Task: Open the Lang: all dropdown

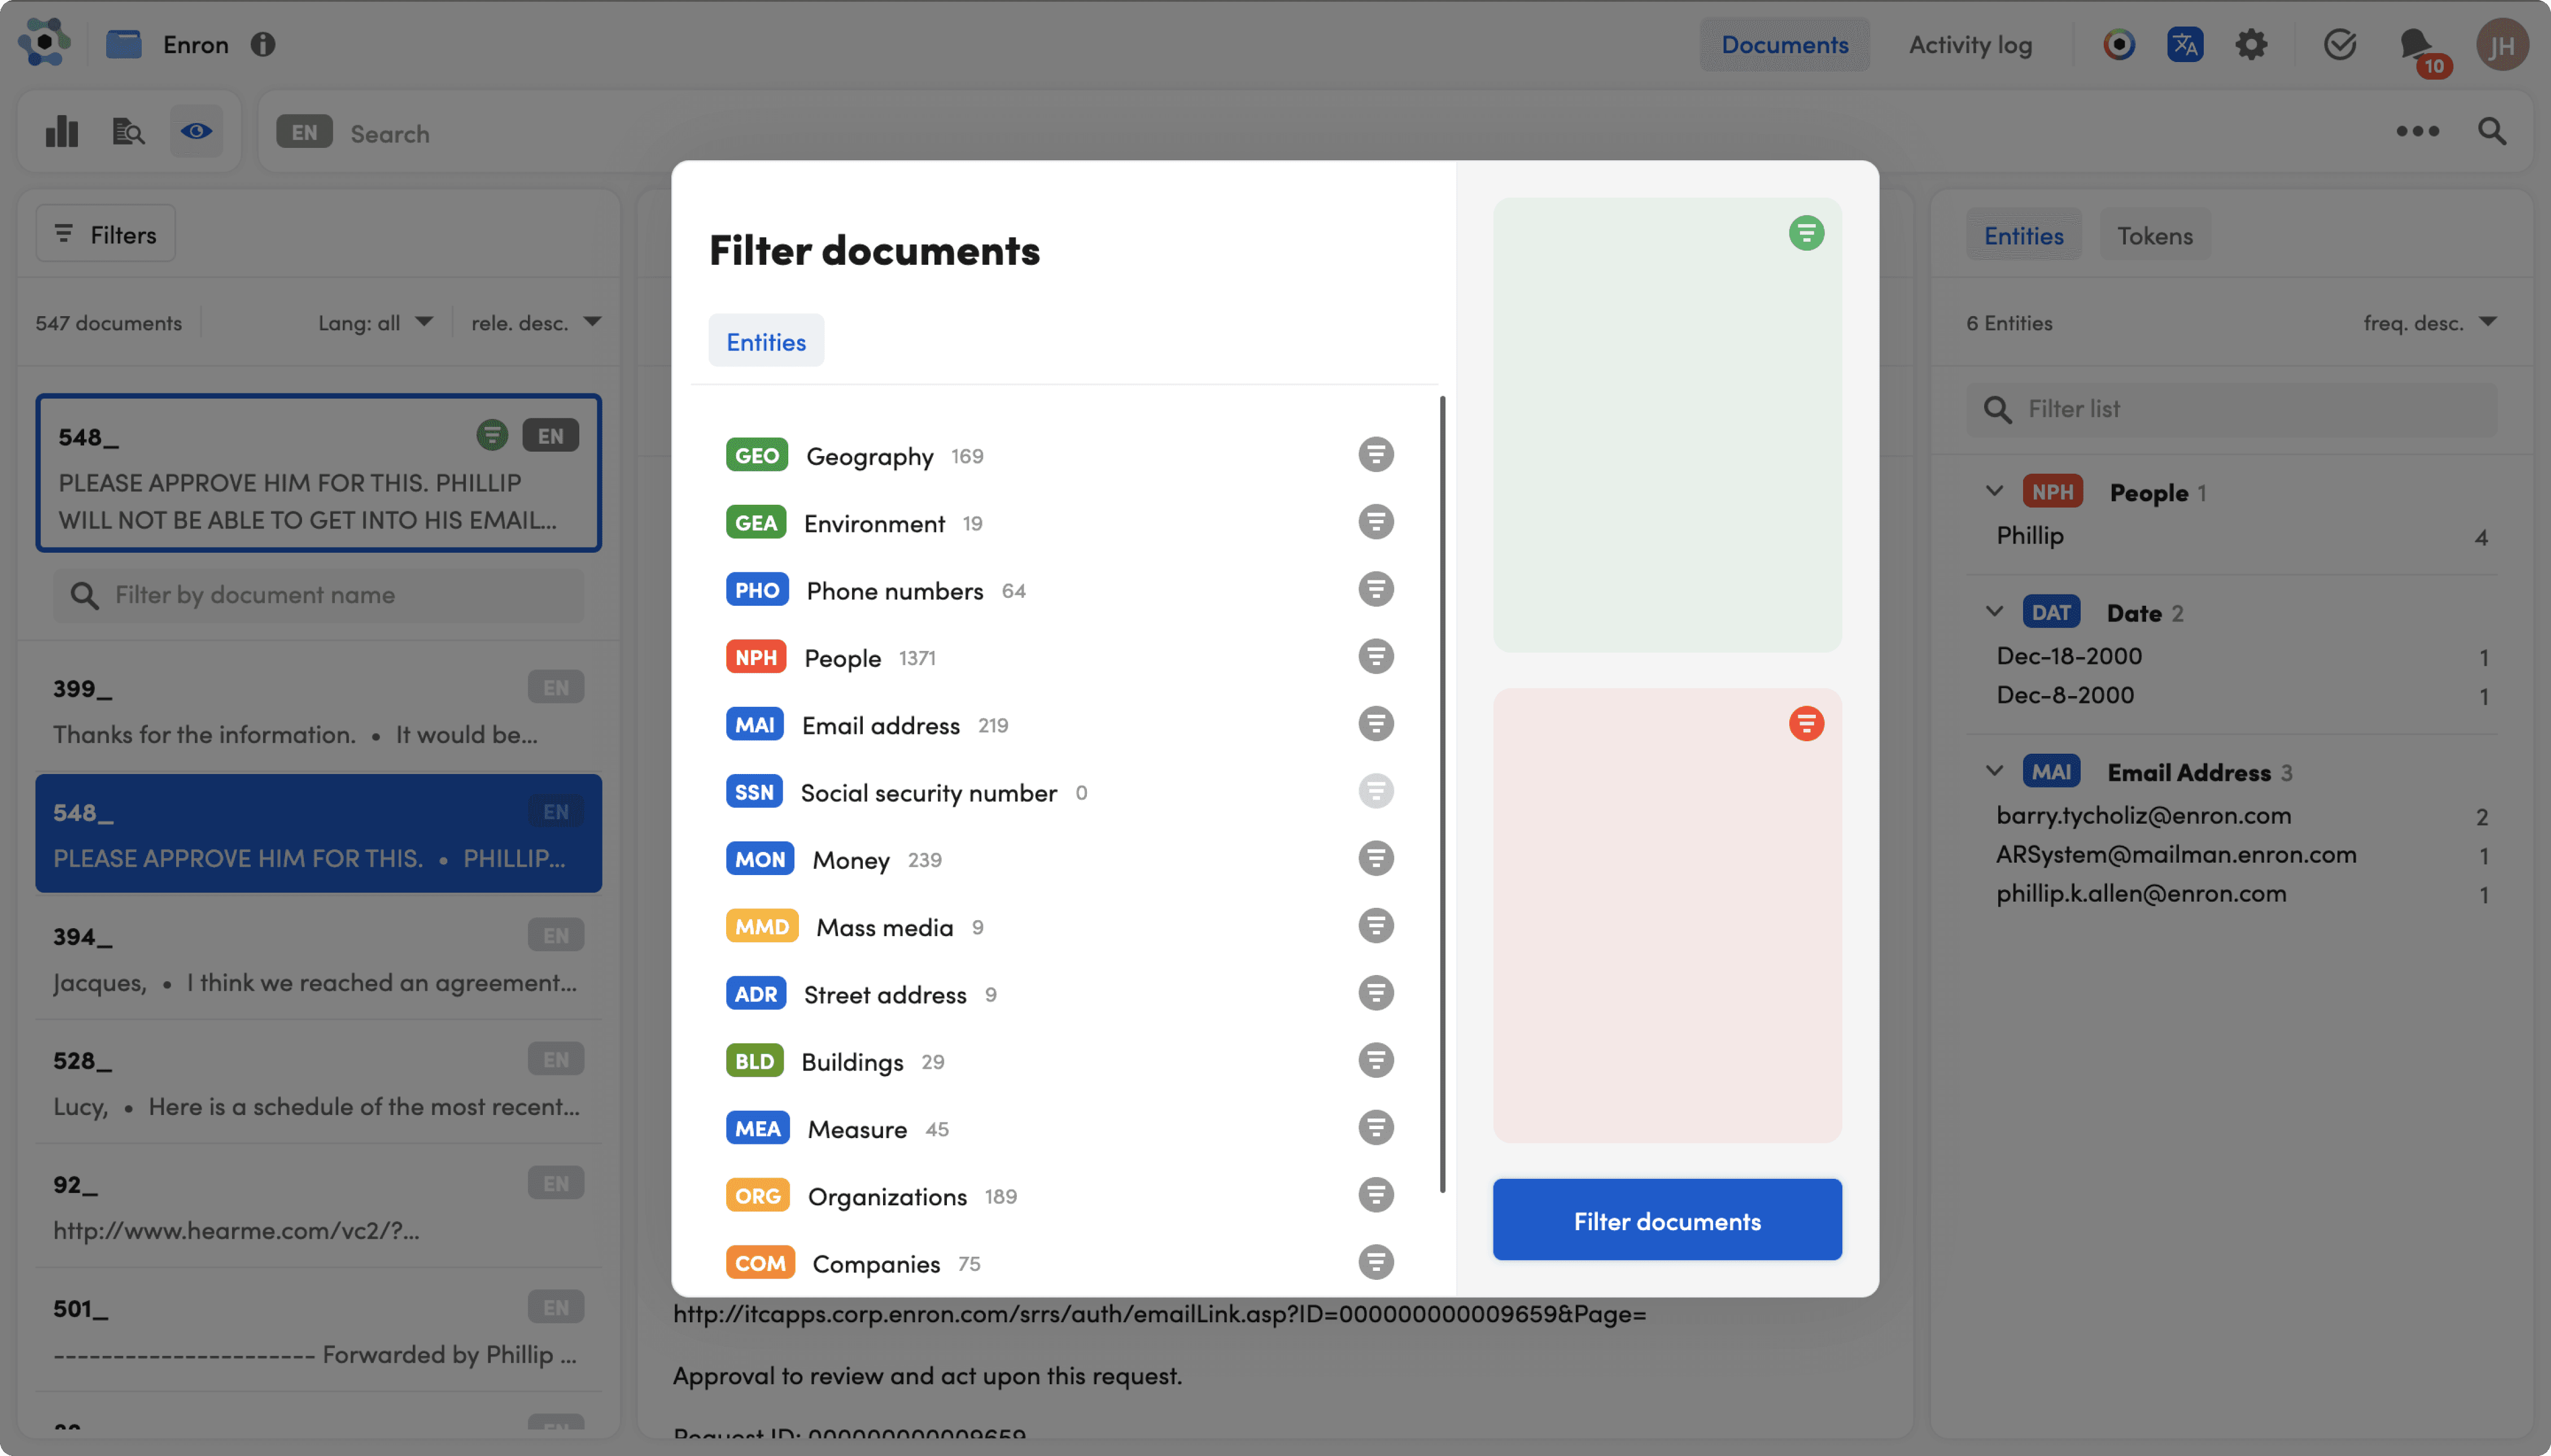Action: coord(376,323)
